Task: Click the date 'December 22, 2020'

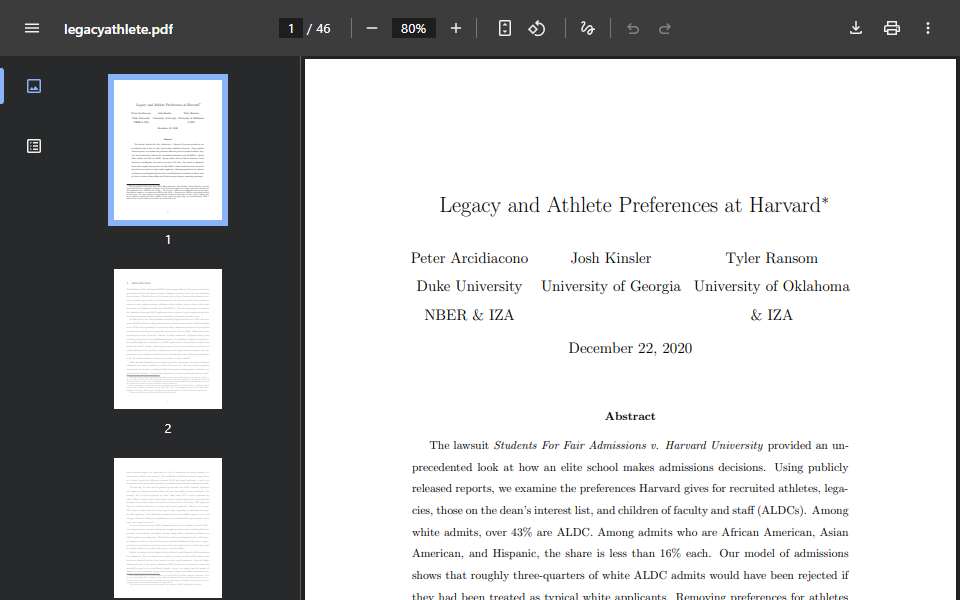Action: pyautogui.click(x=630, y=348)
